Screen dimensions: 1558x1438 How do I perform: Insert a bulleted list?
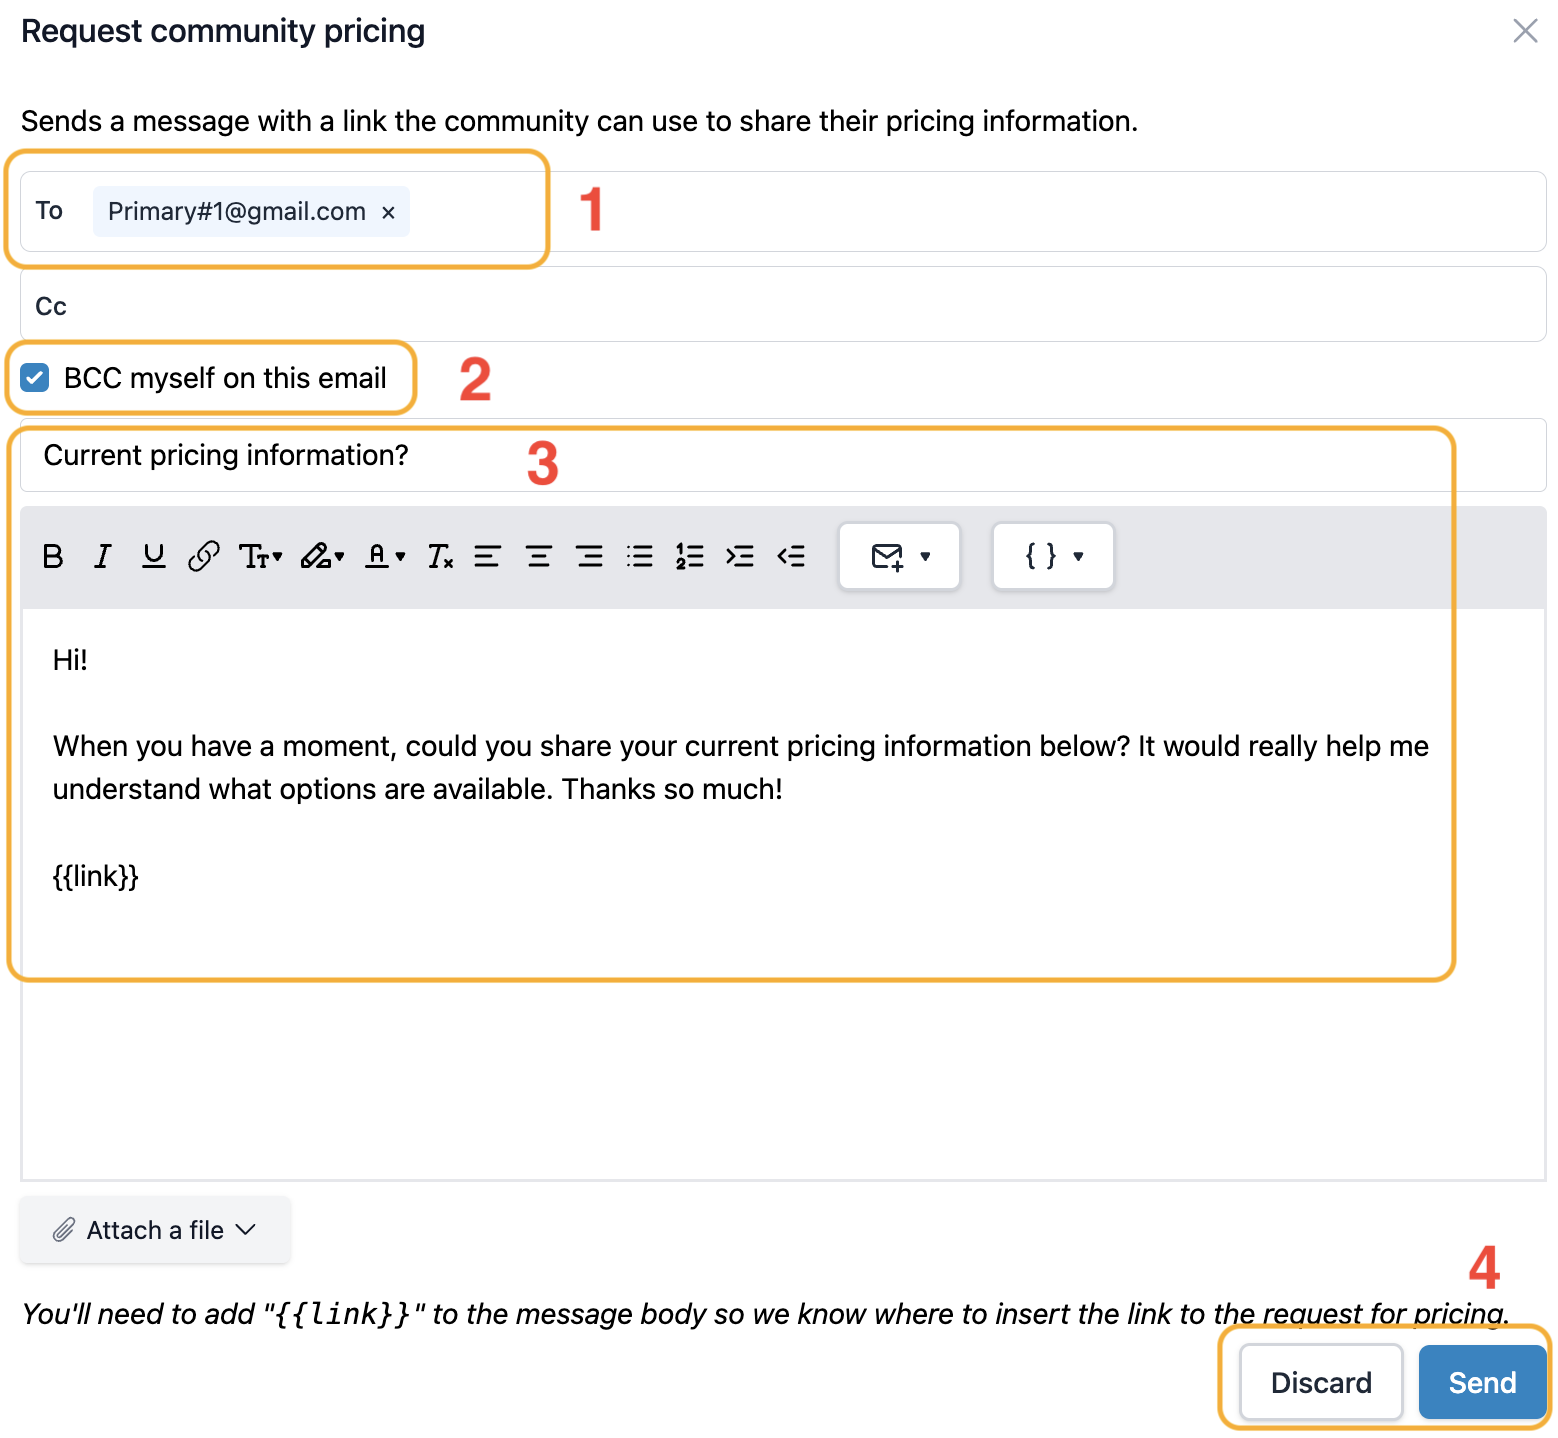[639, 556]
